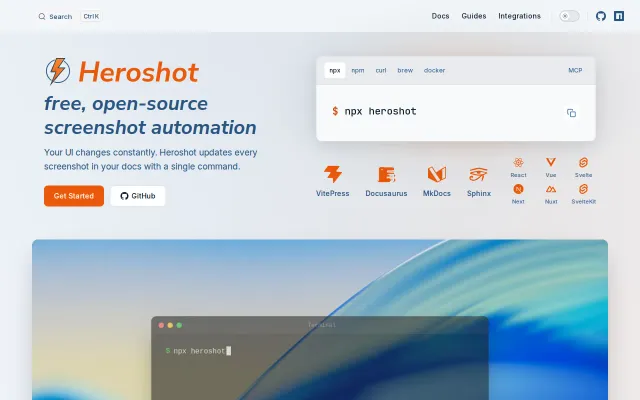Click the green terminal maximize dot
Viewport: 640px width, 400px height.
pyautogui.click(x=179, y=325)
